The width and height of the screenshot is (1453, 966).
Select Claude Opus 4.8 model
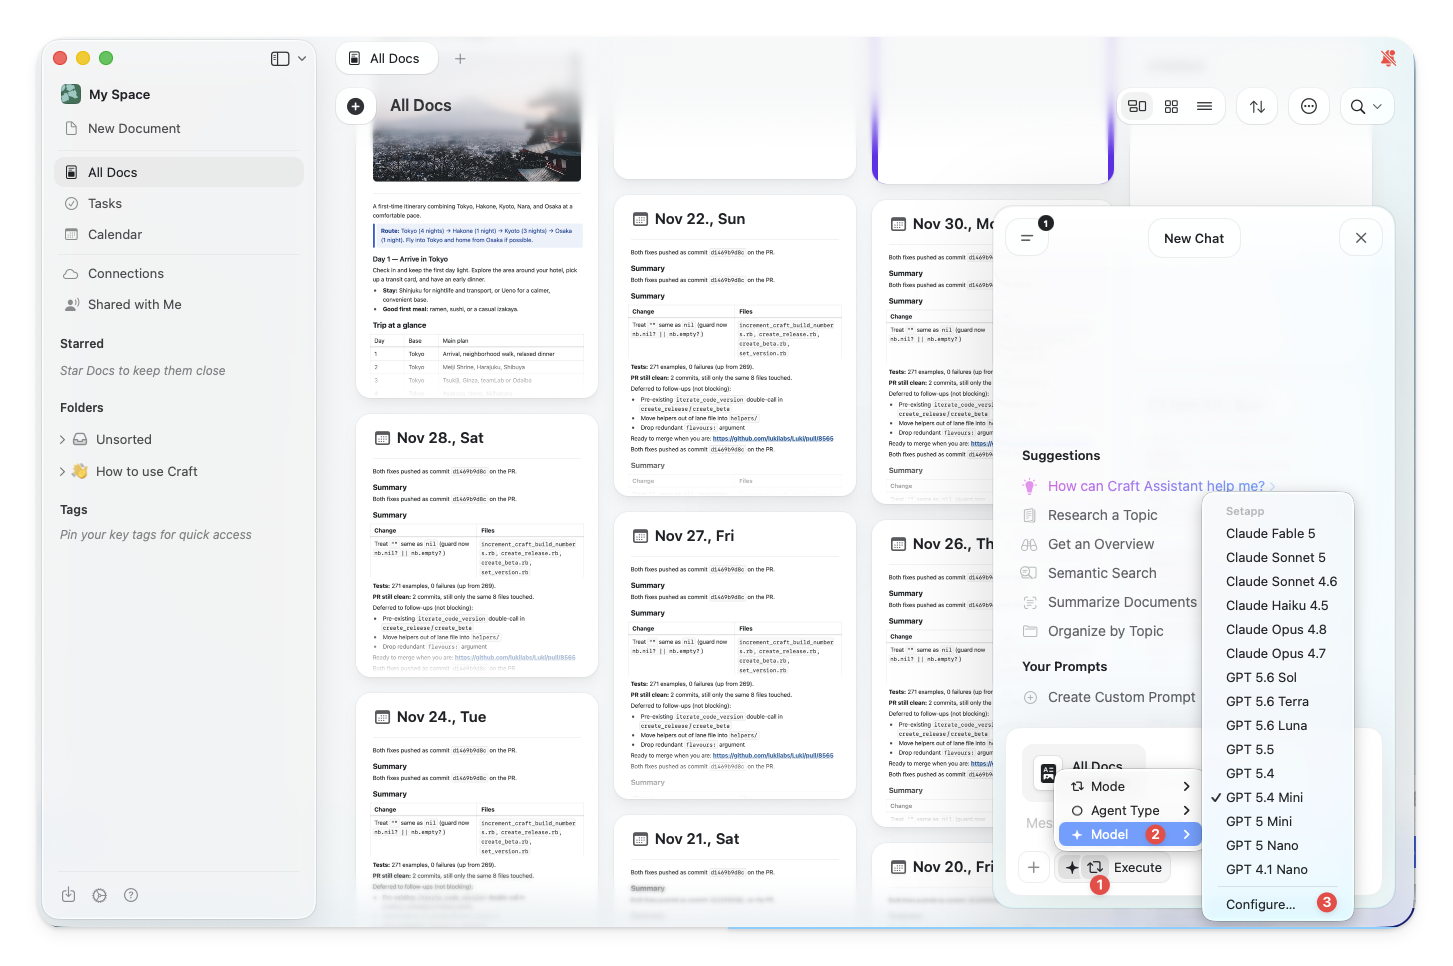1278,629
